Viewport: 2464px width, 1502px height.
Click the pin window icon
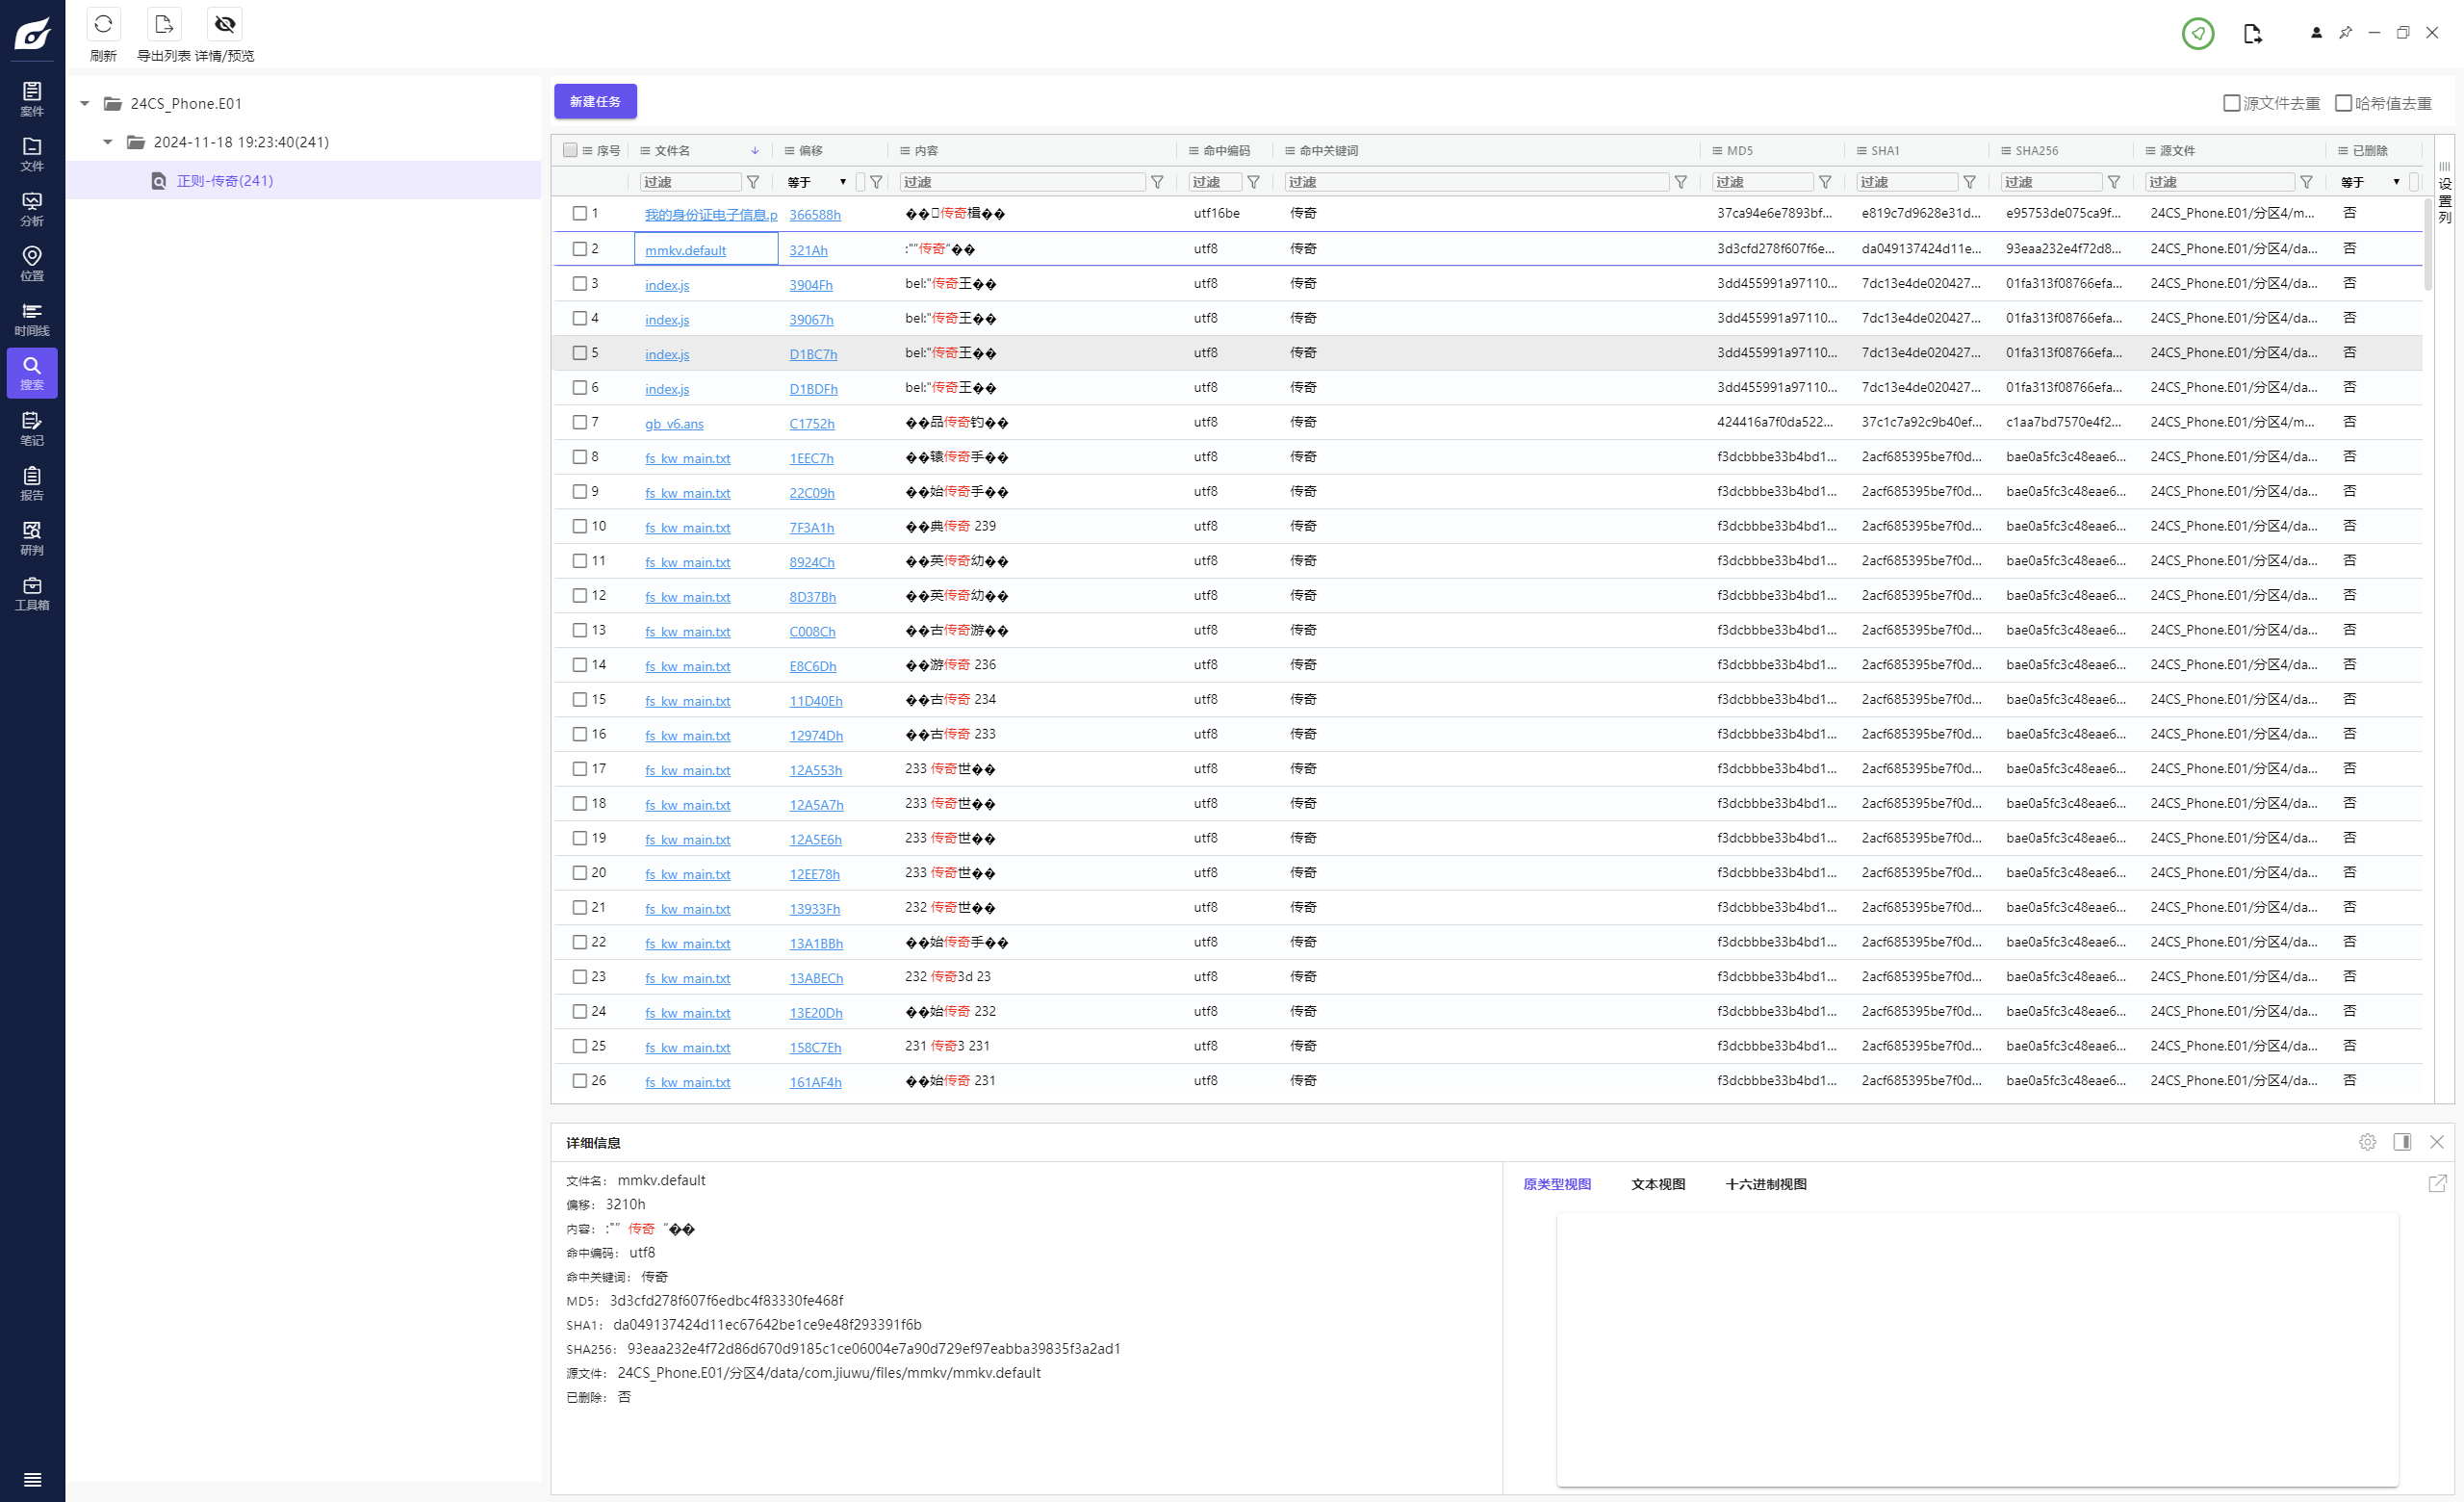[2345, 33]
